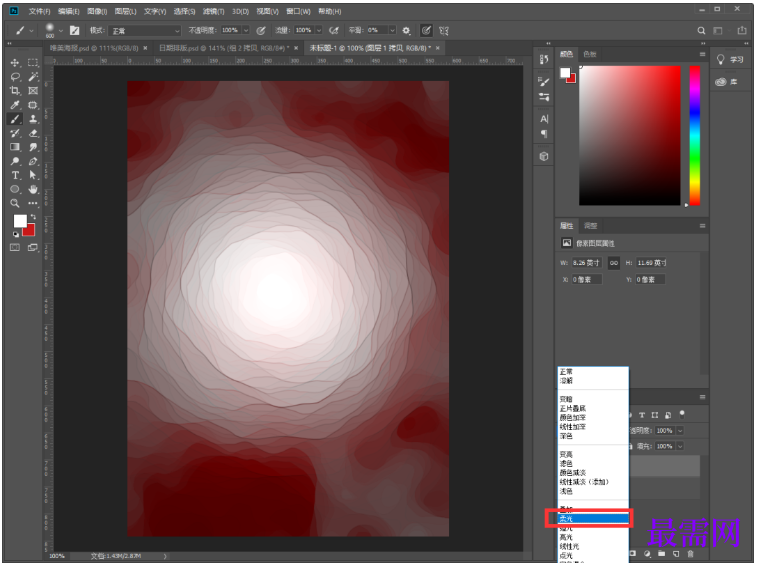Open the brush mode 正常 dropdown
The width and height of the screenshot is (759, 564).
coord(143,30)
